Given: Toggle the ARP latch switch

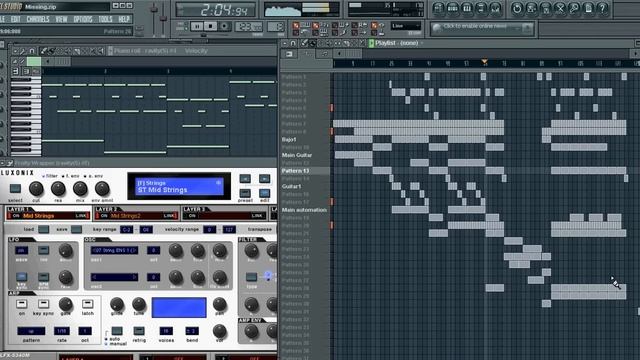Looking at the screenshot, I should coord(87,304).
